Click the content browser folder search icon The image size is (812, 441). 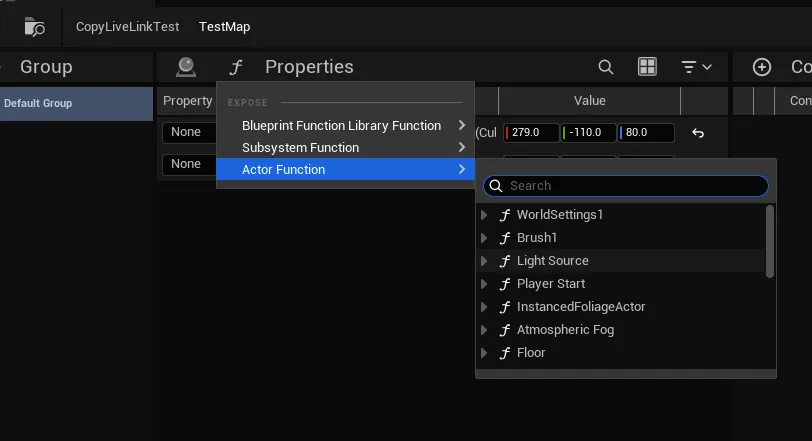tap(34, 27)
